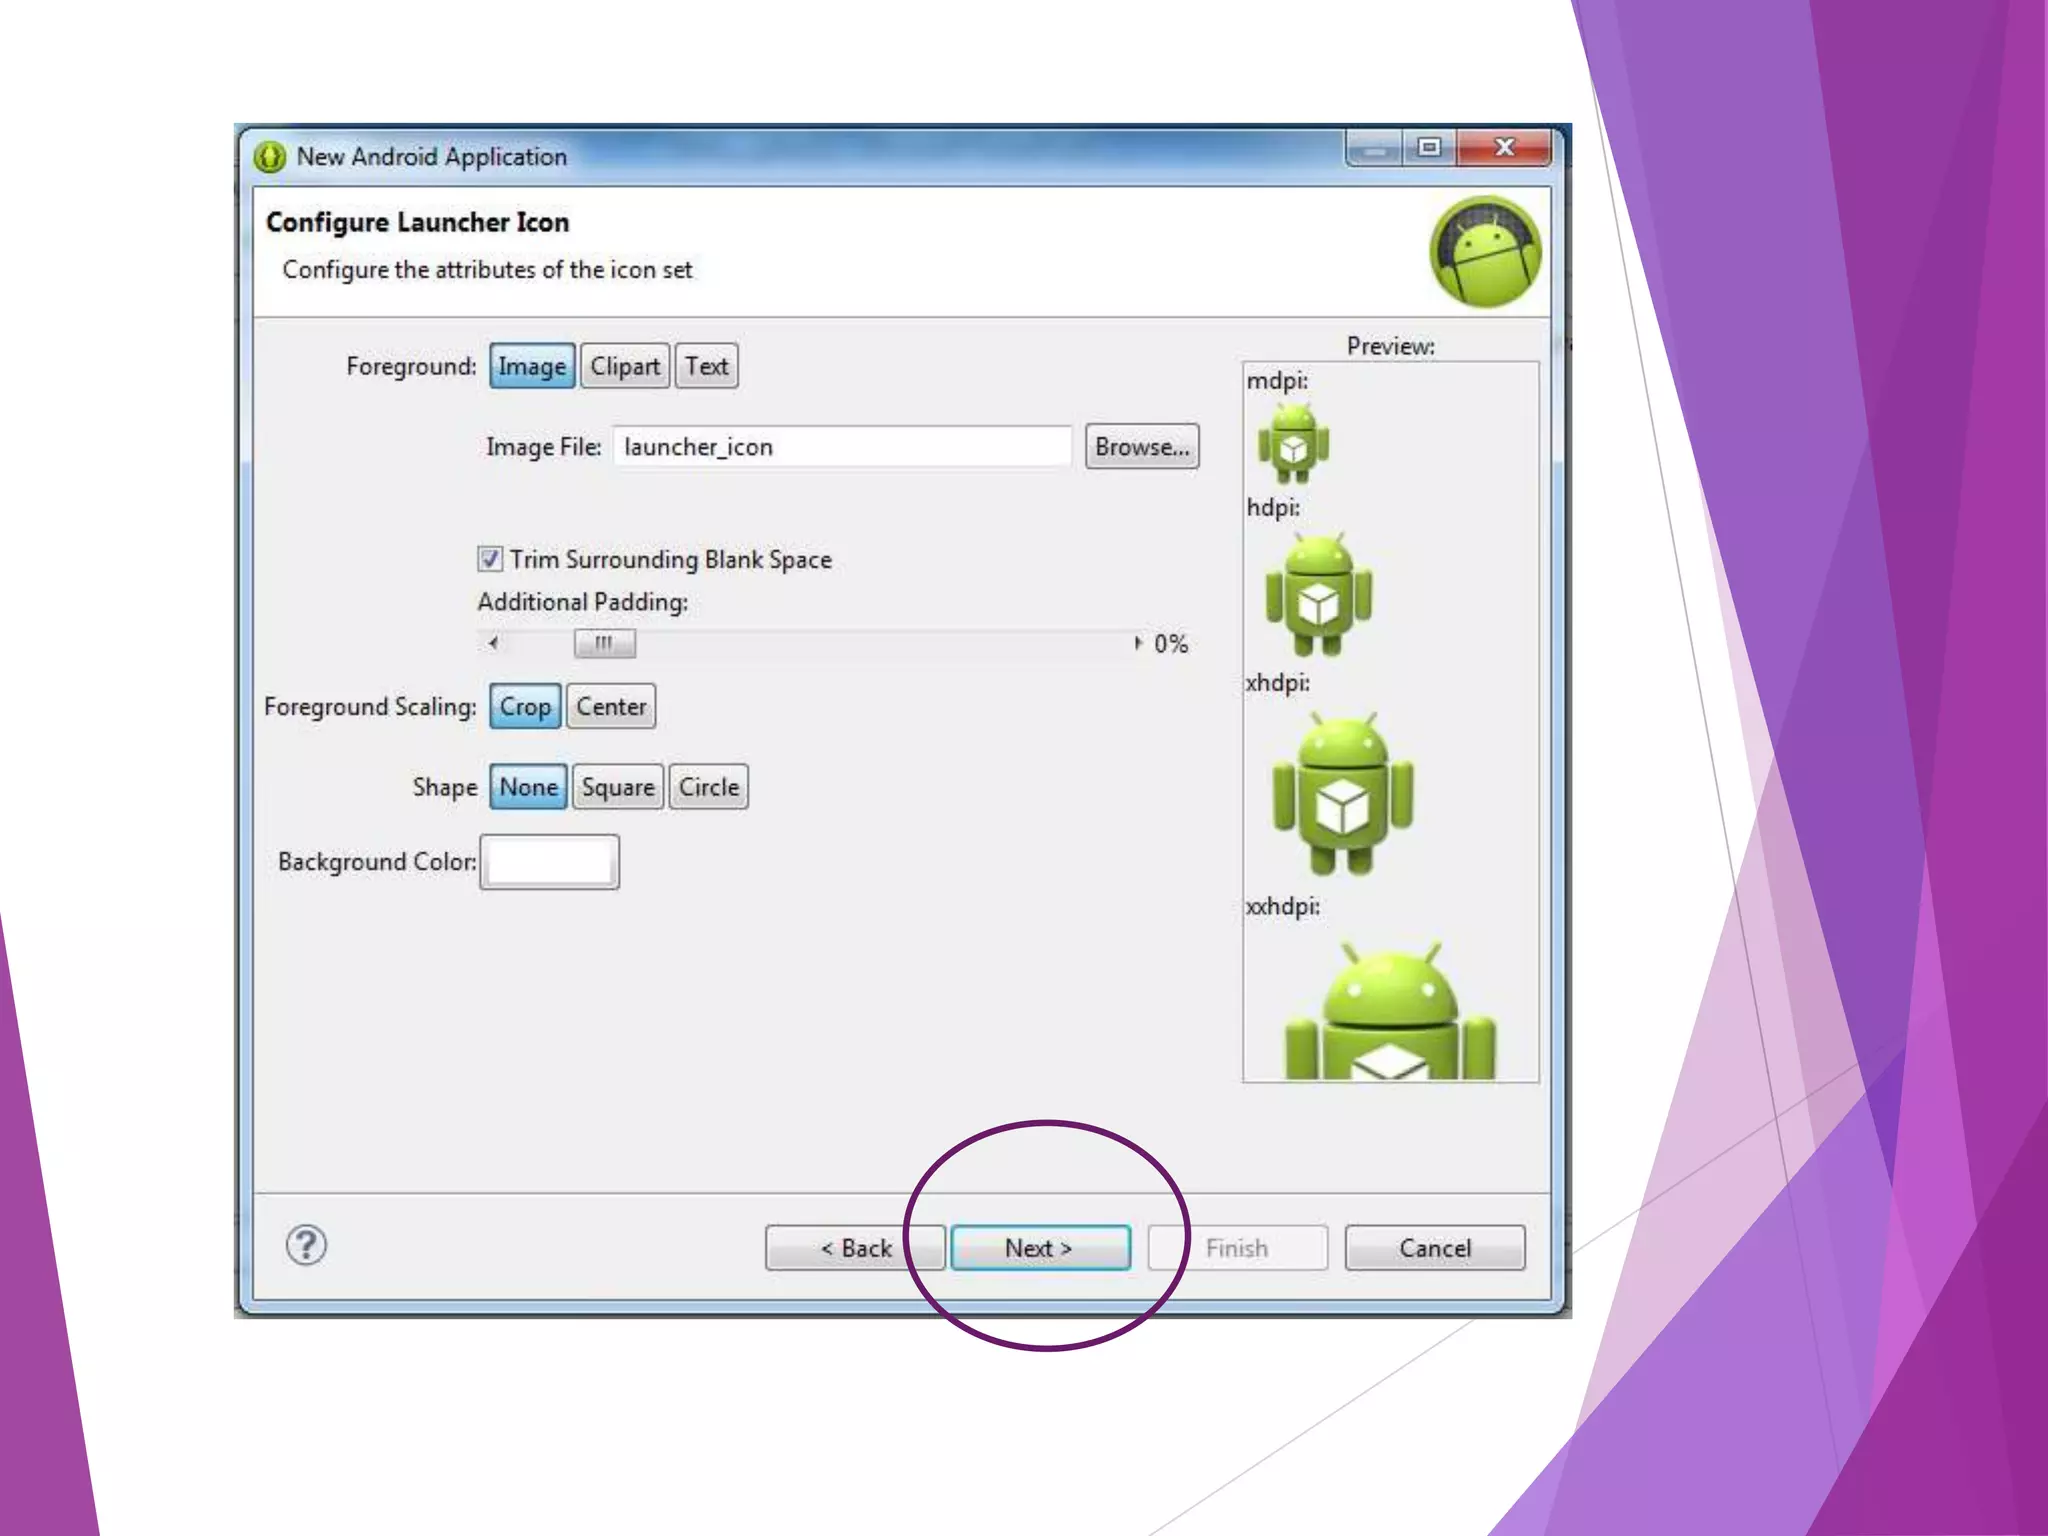2048x1536 pixels.
Task: Click the padding slider left arrow
Action: click(493, 643)
